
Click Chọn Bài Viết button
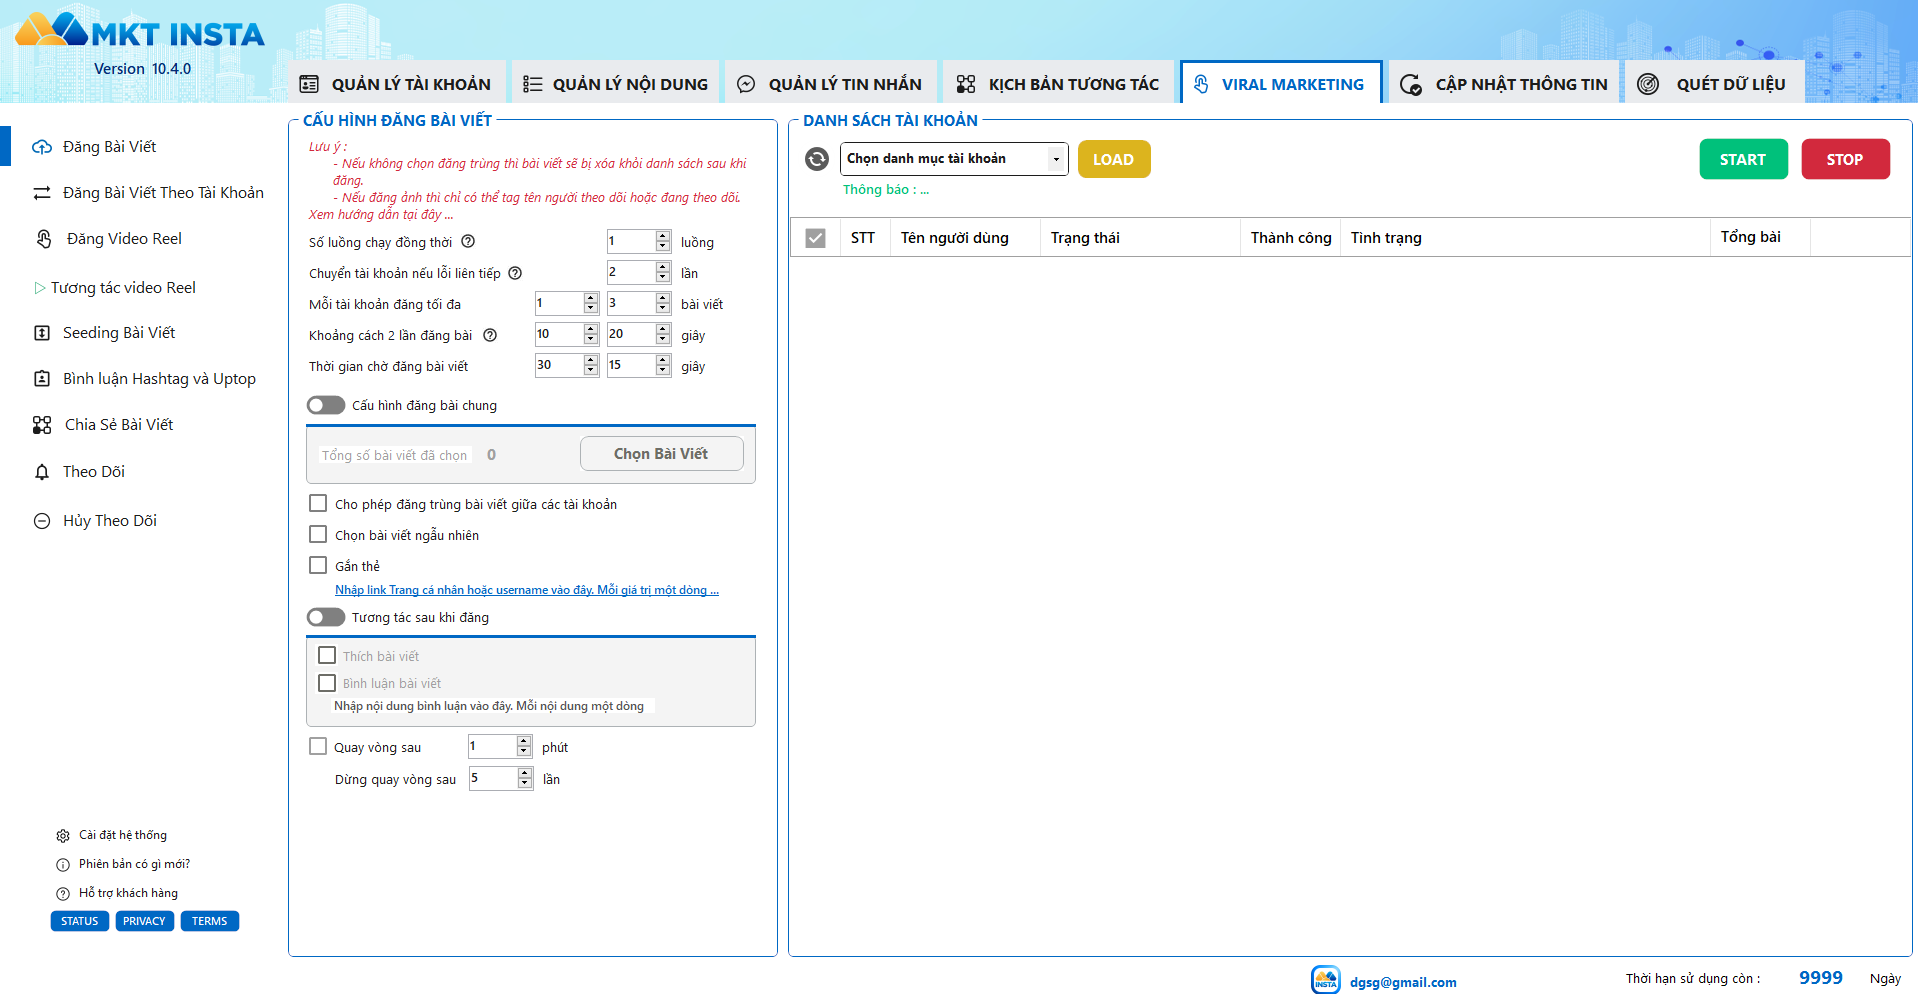pyautogui.click(x=661, y=453)
